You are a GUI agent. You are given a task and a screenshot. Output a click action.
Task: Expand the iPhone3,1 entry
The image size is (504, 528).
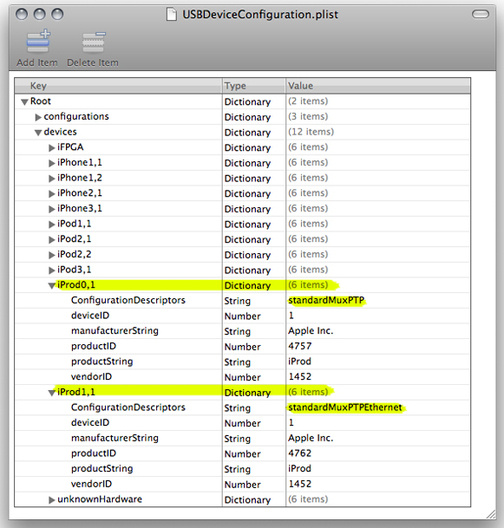pyautogui.click(x=52, y=209)
